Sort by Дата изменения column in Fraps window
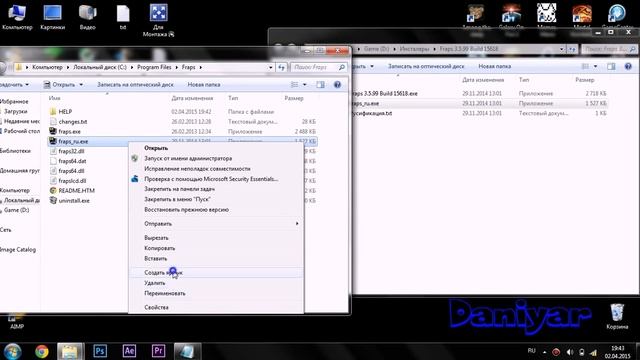This screenshot has width=640, height=360. [192, 98]
